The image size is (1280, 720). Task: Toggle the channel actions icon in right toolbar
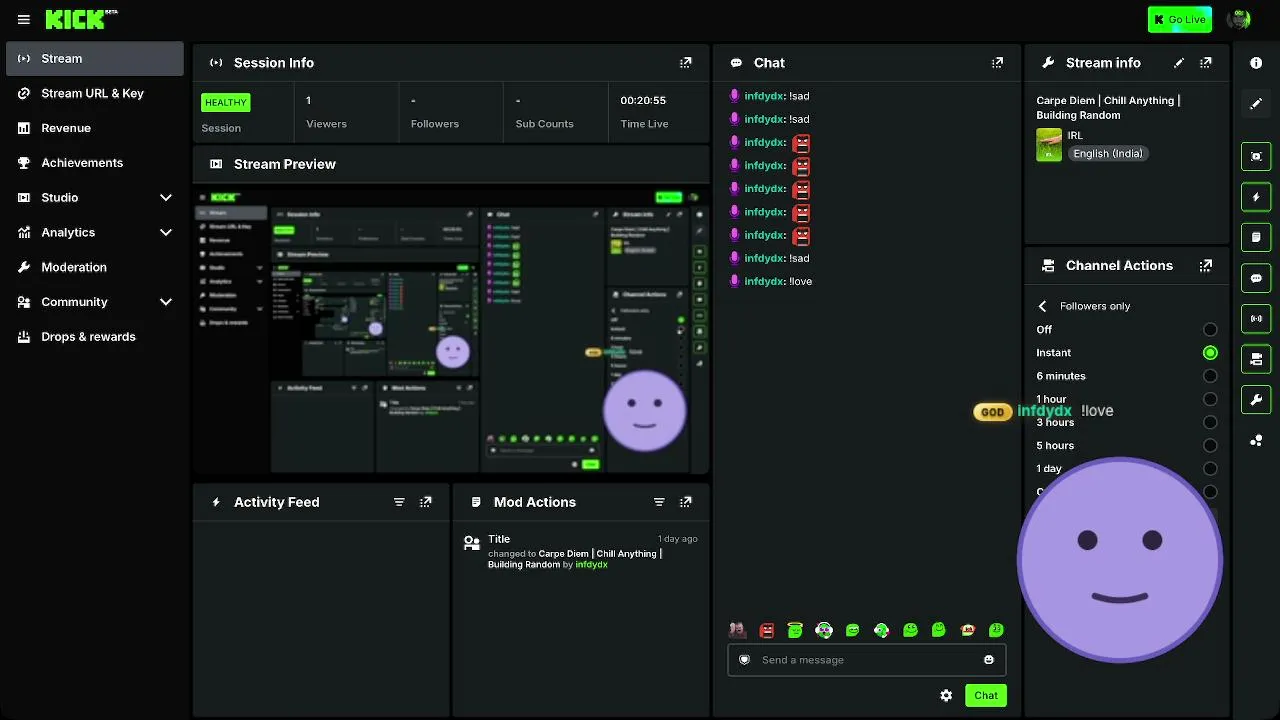1256,359
